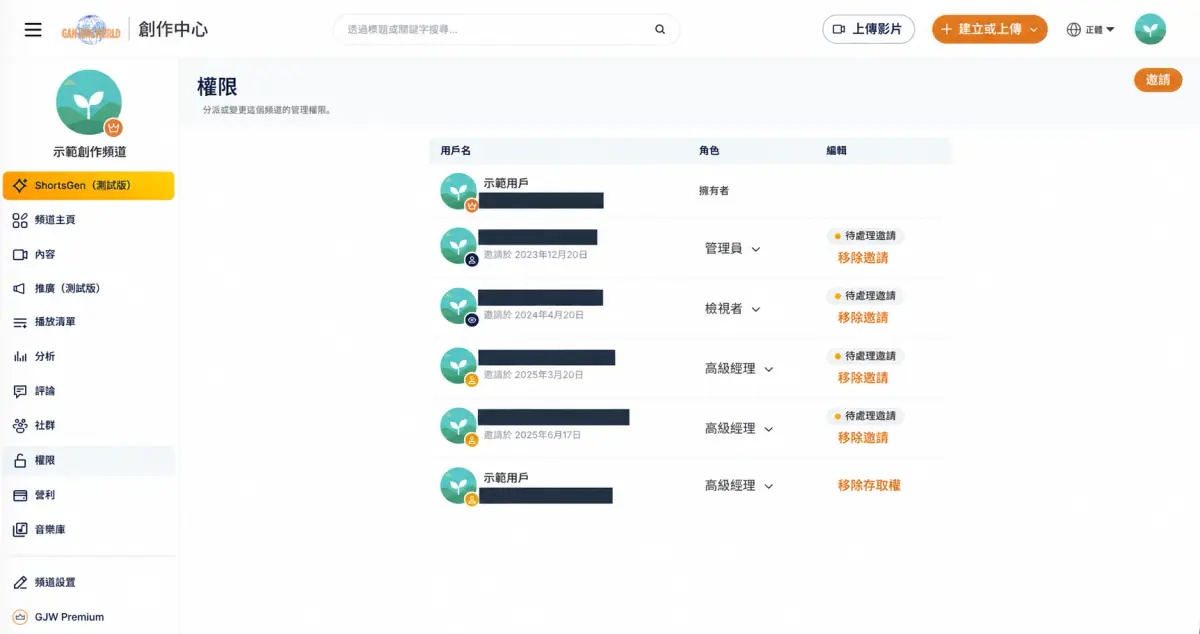Click avatar of user invited 2024年4月20日
1200x634 pixels.
coord(459,306)
